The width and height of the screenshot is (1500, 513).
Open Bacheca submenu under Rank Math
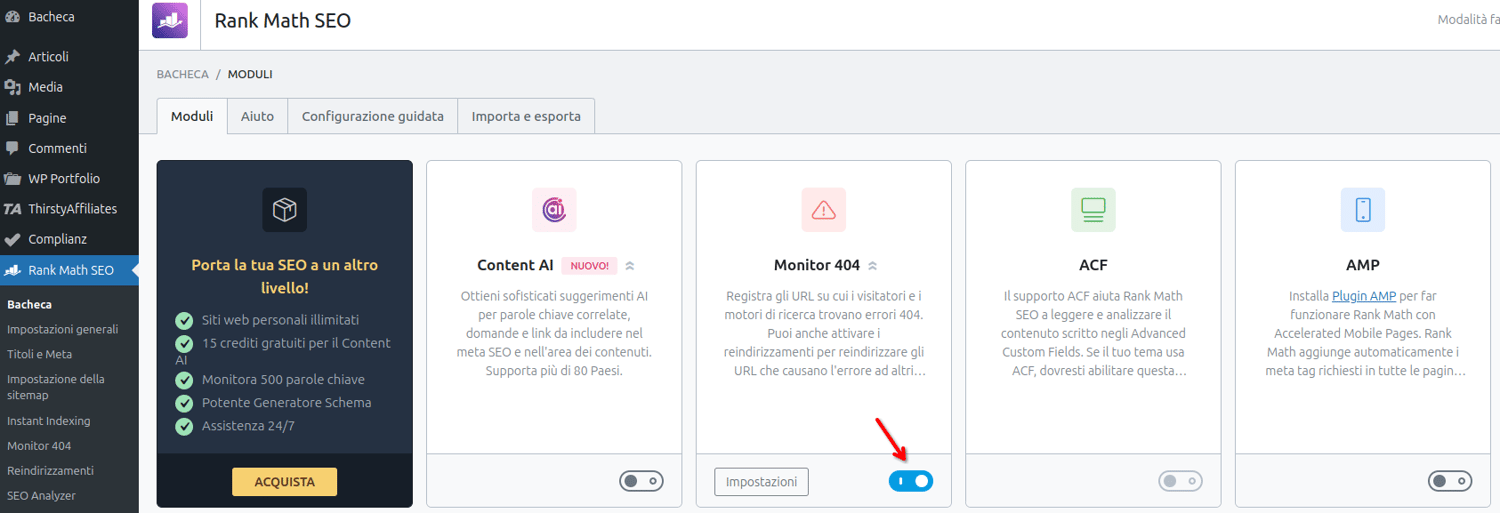click(x=30, y=305)
